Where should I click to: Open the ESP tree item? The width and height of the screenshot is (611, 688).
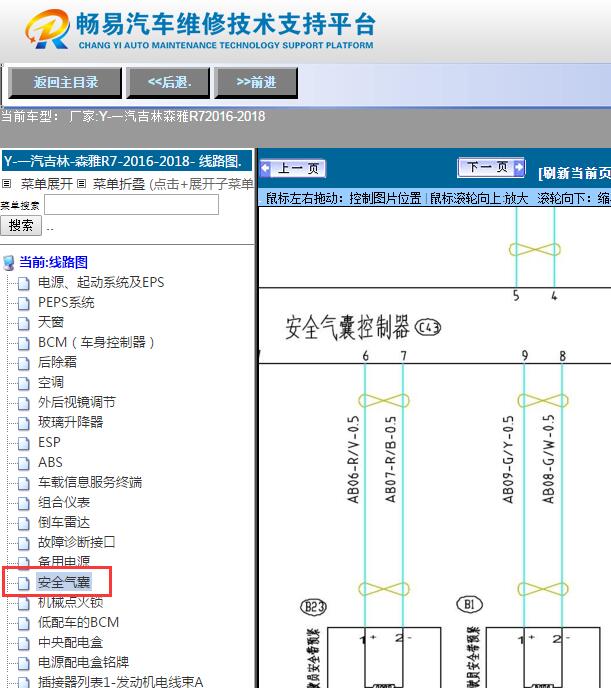pyautogui.click(x=49, y=442)
